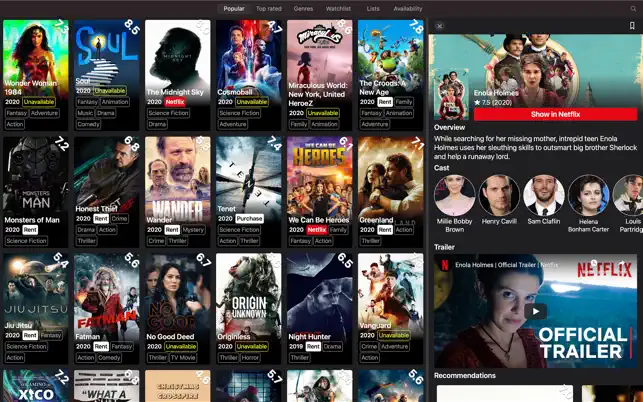Play the Enola Holmes trailer video
643x402 pixels.
pos(535,311)
